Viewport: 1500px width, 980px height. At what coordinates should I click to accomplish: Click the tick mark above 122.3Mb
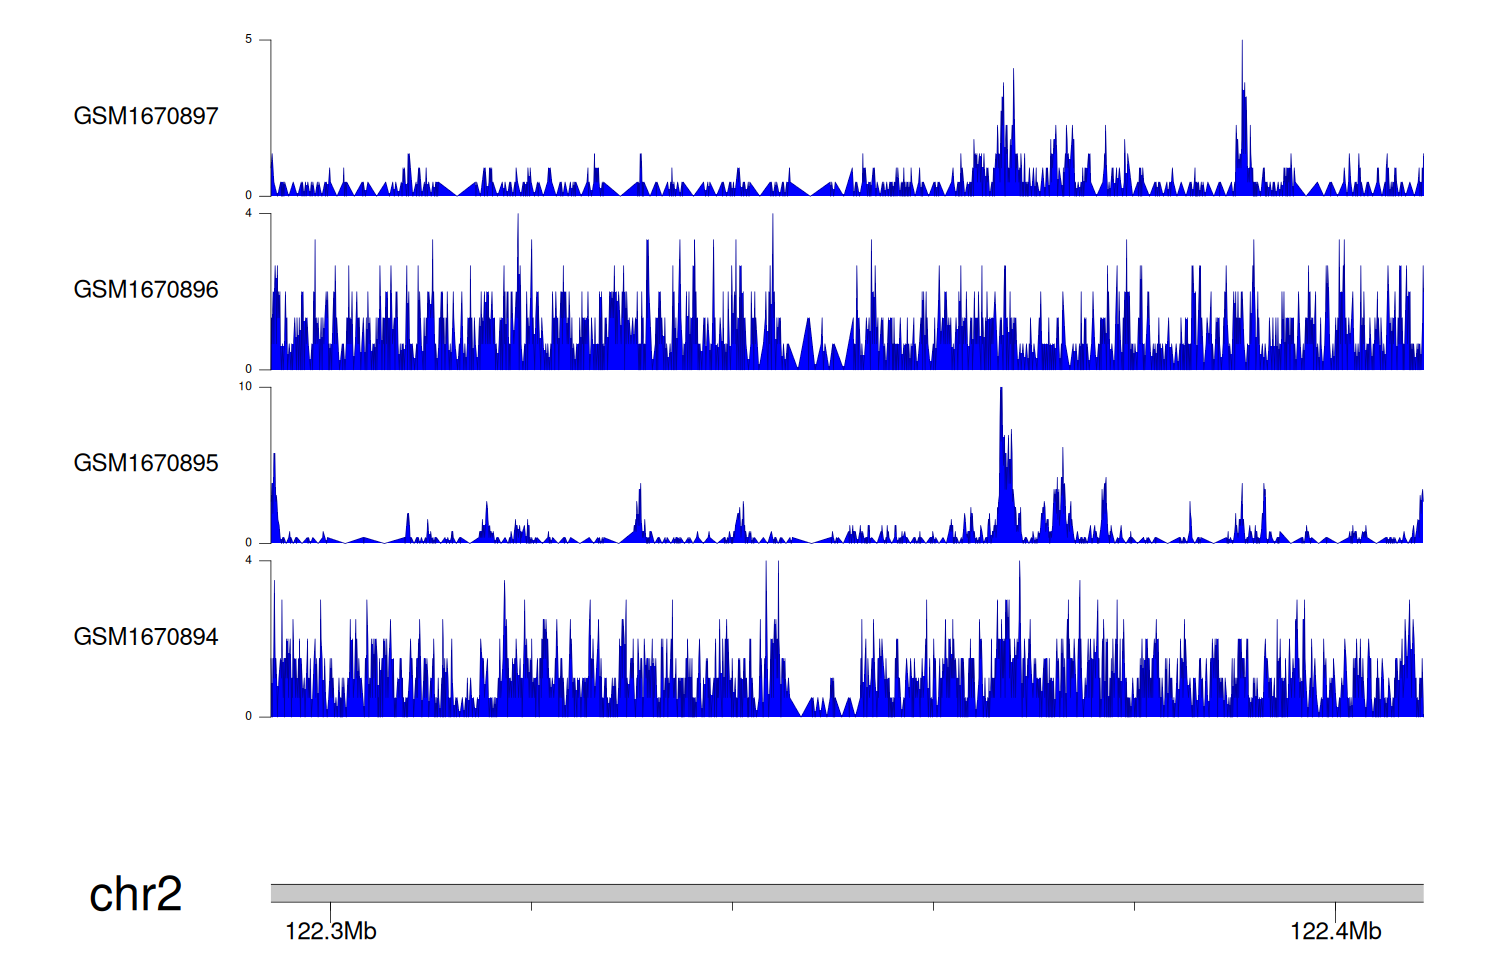coord(331,908)
